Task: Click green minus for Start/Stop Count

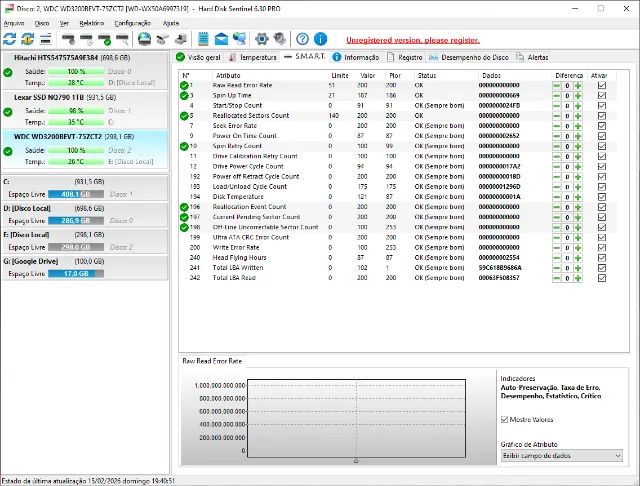Action: click(x=556, y=106)
